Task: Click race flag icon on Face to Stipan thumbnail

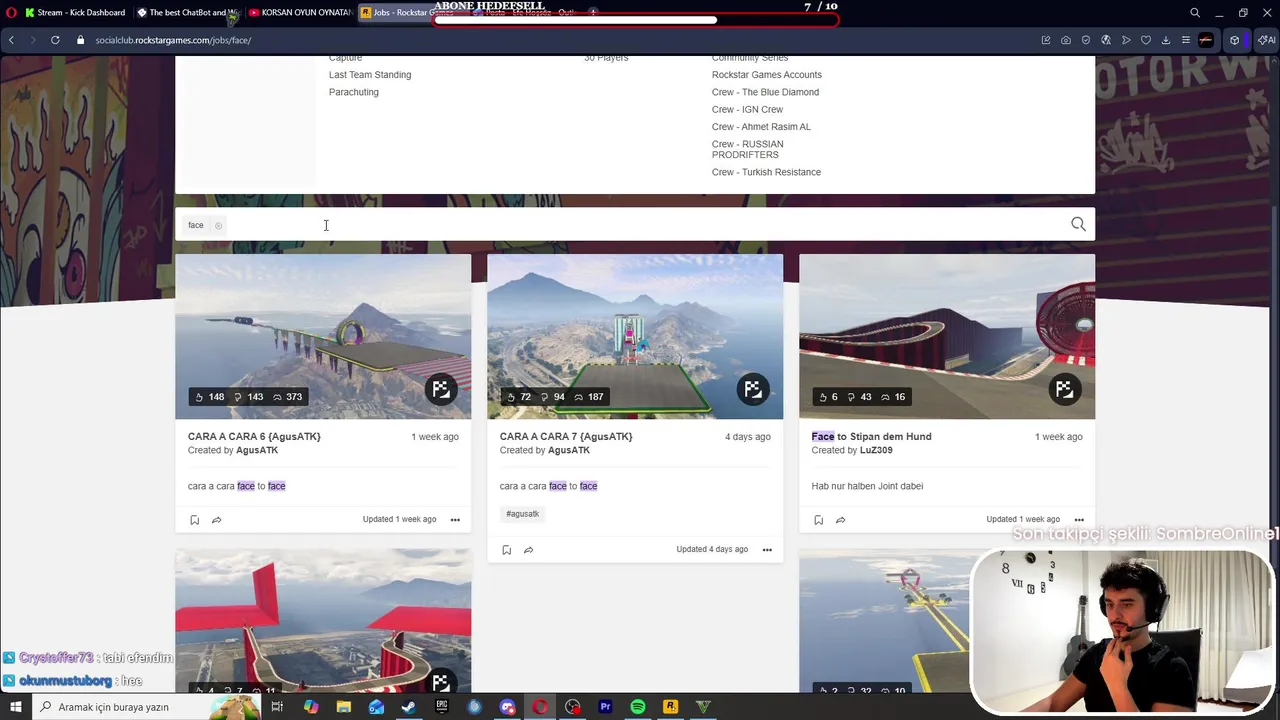Action: 1064,389
